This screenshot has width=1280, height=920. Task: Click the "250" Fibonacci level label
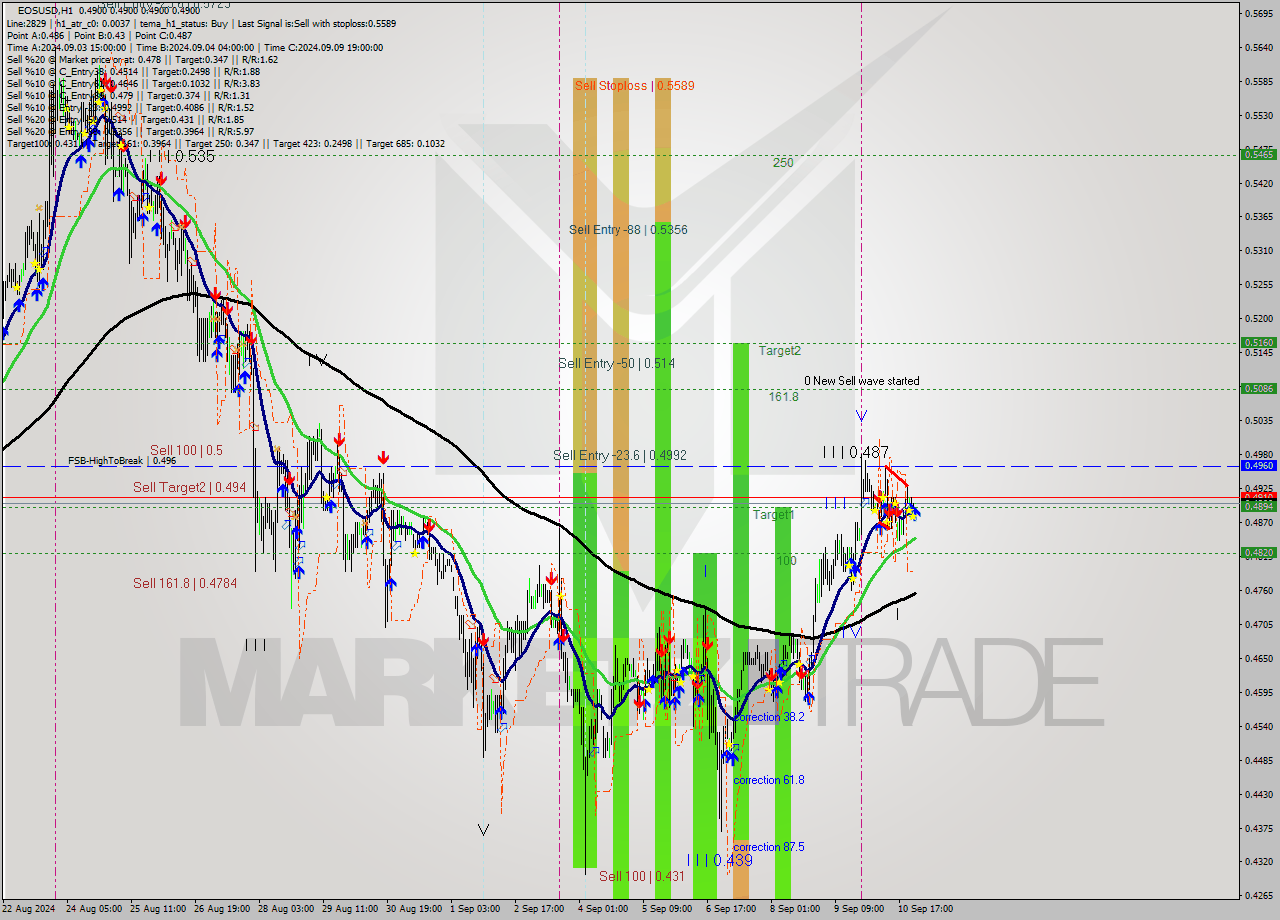click(x=783, y=162)
